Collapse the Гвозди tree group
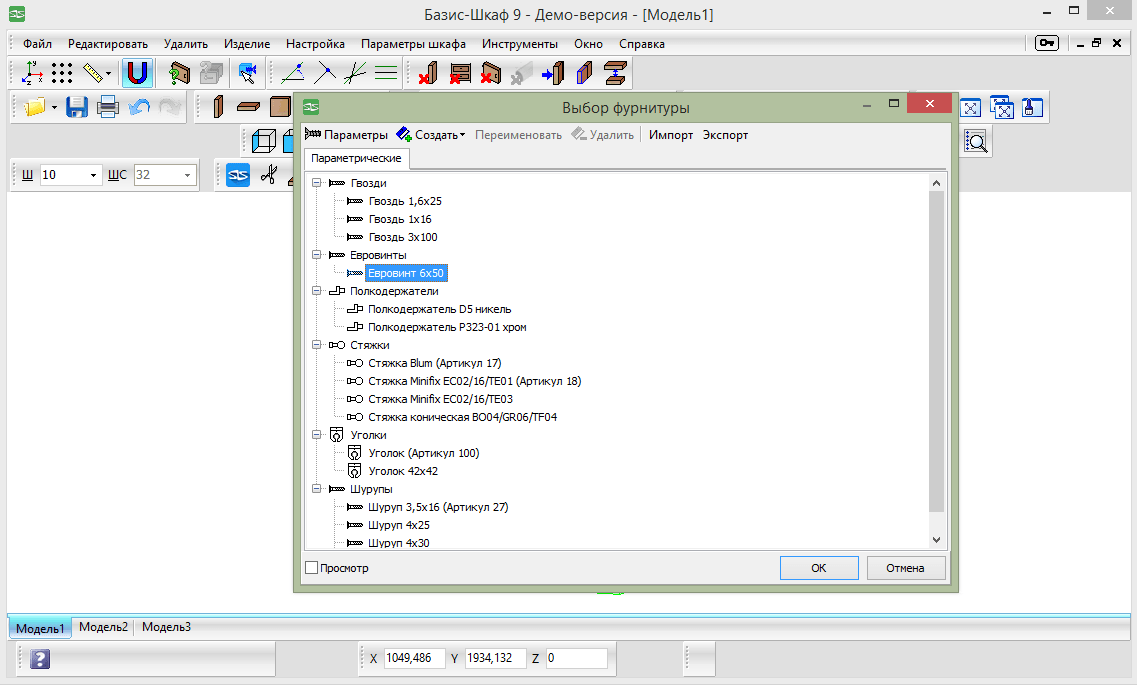 tap(317, 183)
